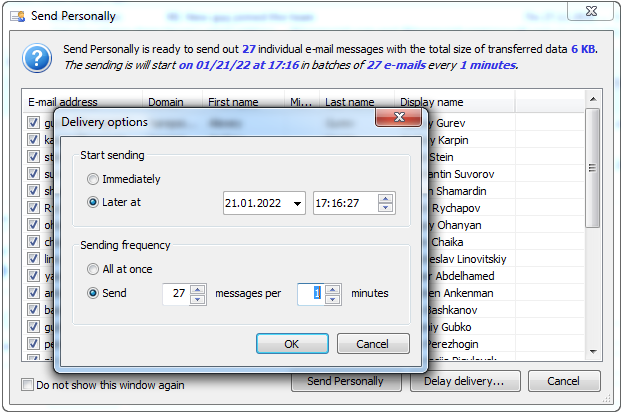The width and height of the screenshot is (623, 414).
Task: Uncheck the Perezhogin recipient row checkbox
Action: (x=33, y=344)
